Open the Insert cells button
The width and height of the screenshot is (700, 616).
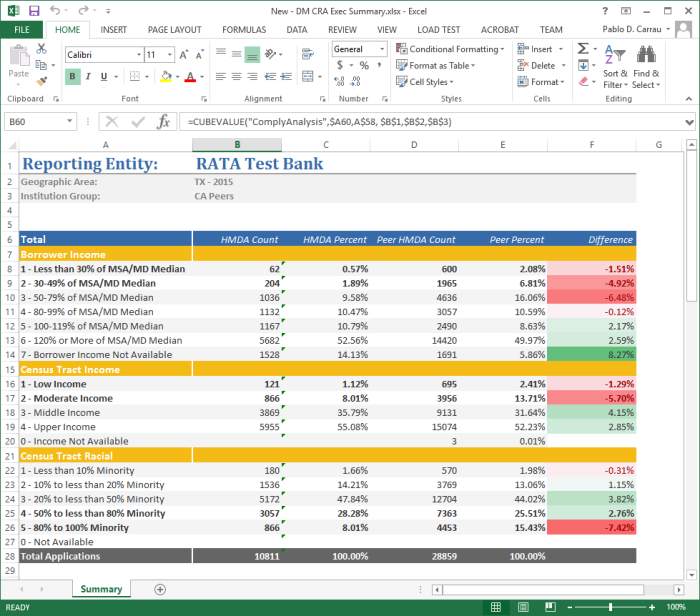coord(540,49)
